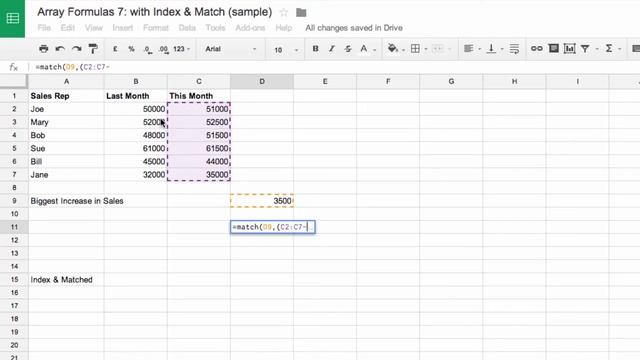
Task: Select column A header
Action: 66,81
